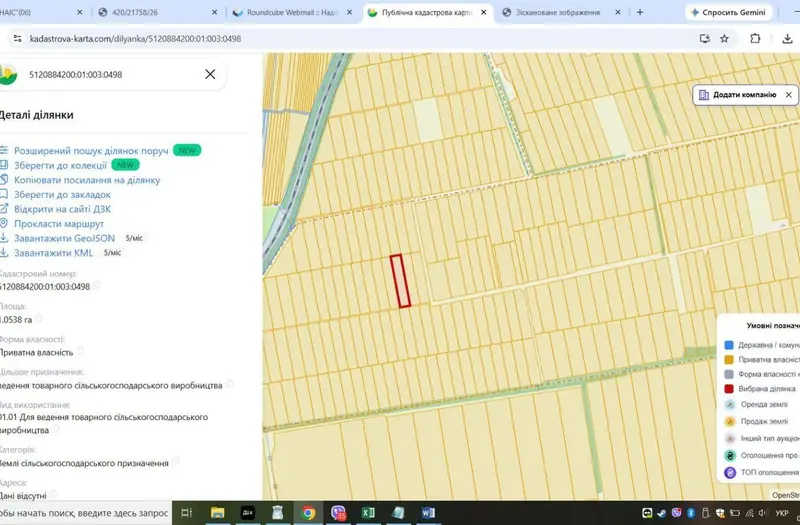Open site information icon in address bar
Image resolution: width=800 pixels, height=525 pixels.
(x=17, y=39)
